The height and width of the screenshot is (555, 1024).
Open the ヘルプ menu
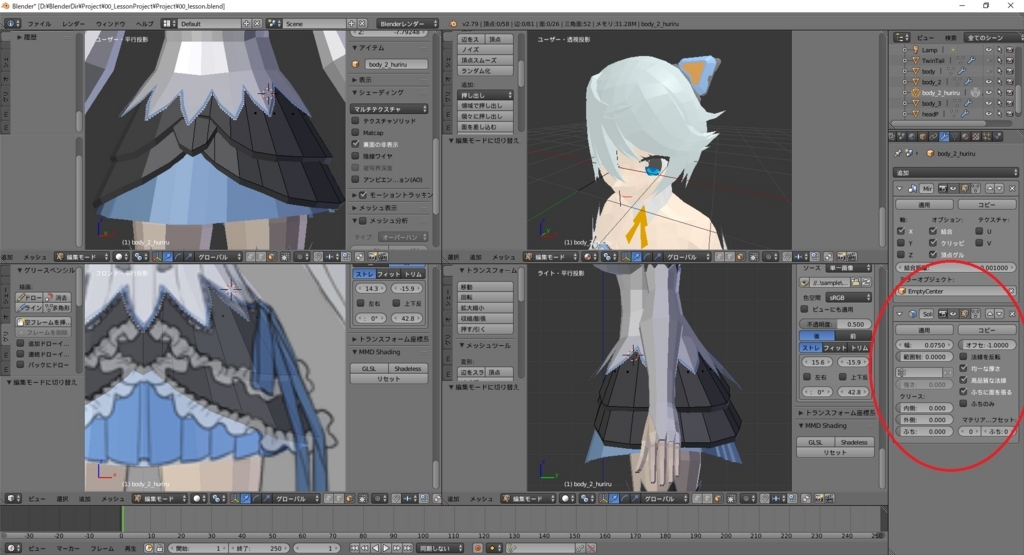(x=144, y=24)
